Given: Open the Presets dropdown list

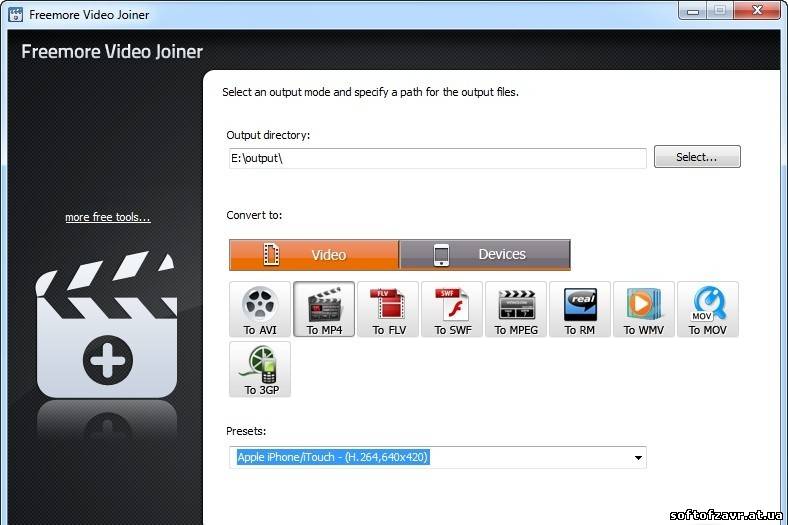Looking at the screenshot, I should (x=638, y=457).
